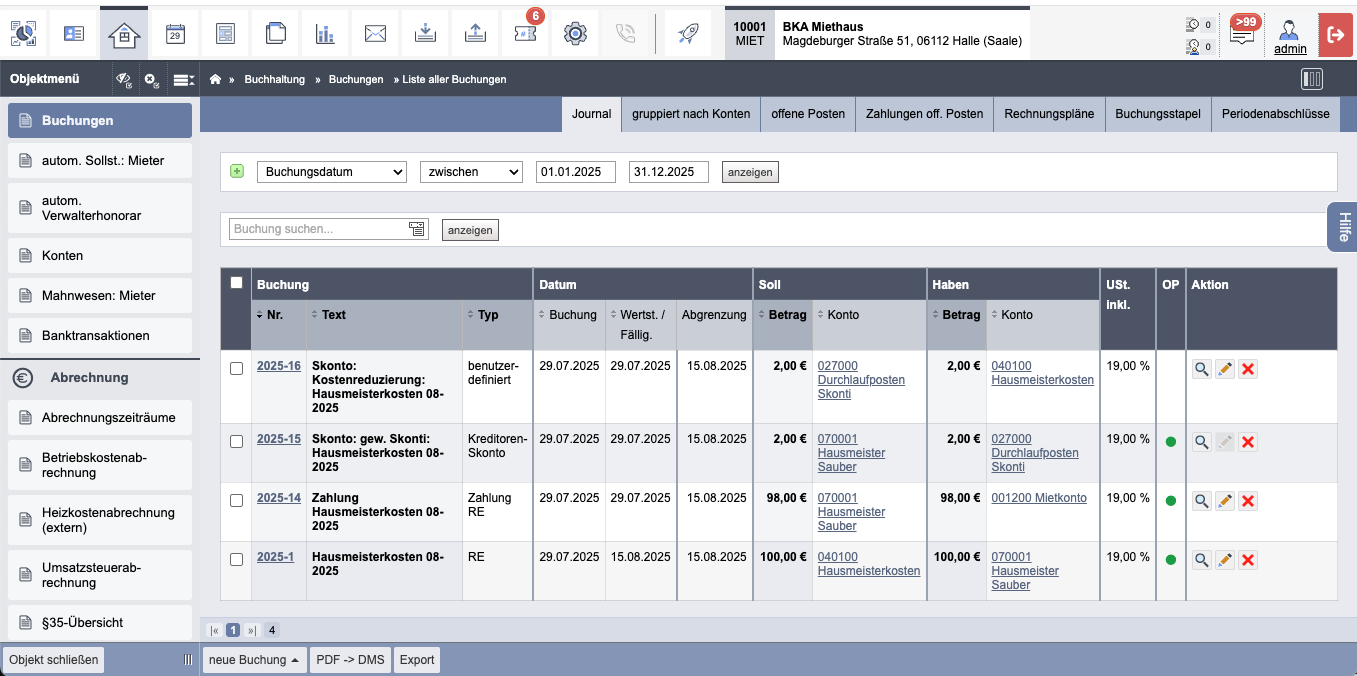Switch to gruppiert nach Konten tab
The image size is (1357, 676).
[691, 114]
